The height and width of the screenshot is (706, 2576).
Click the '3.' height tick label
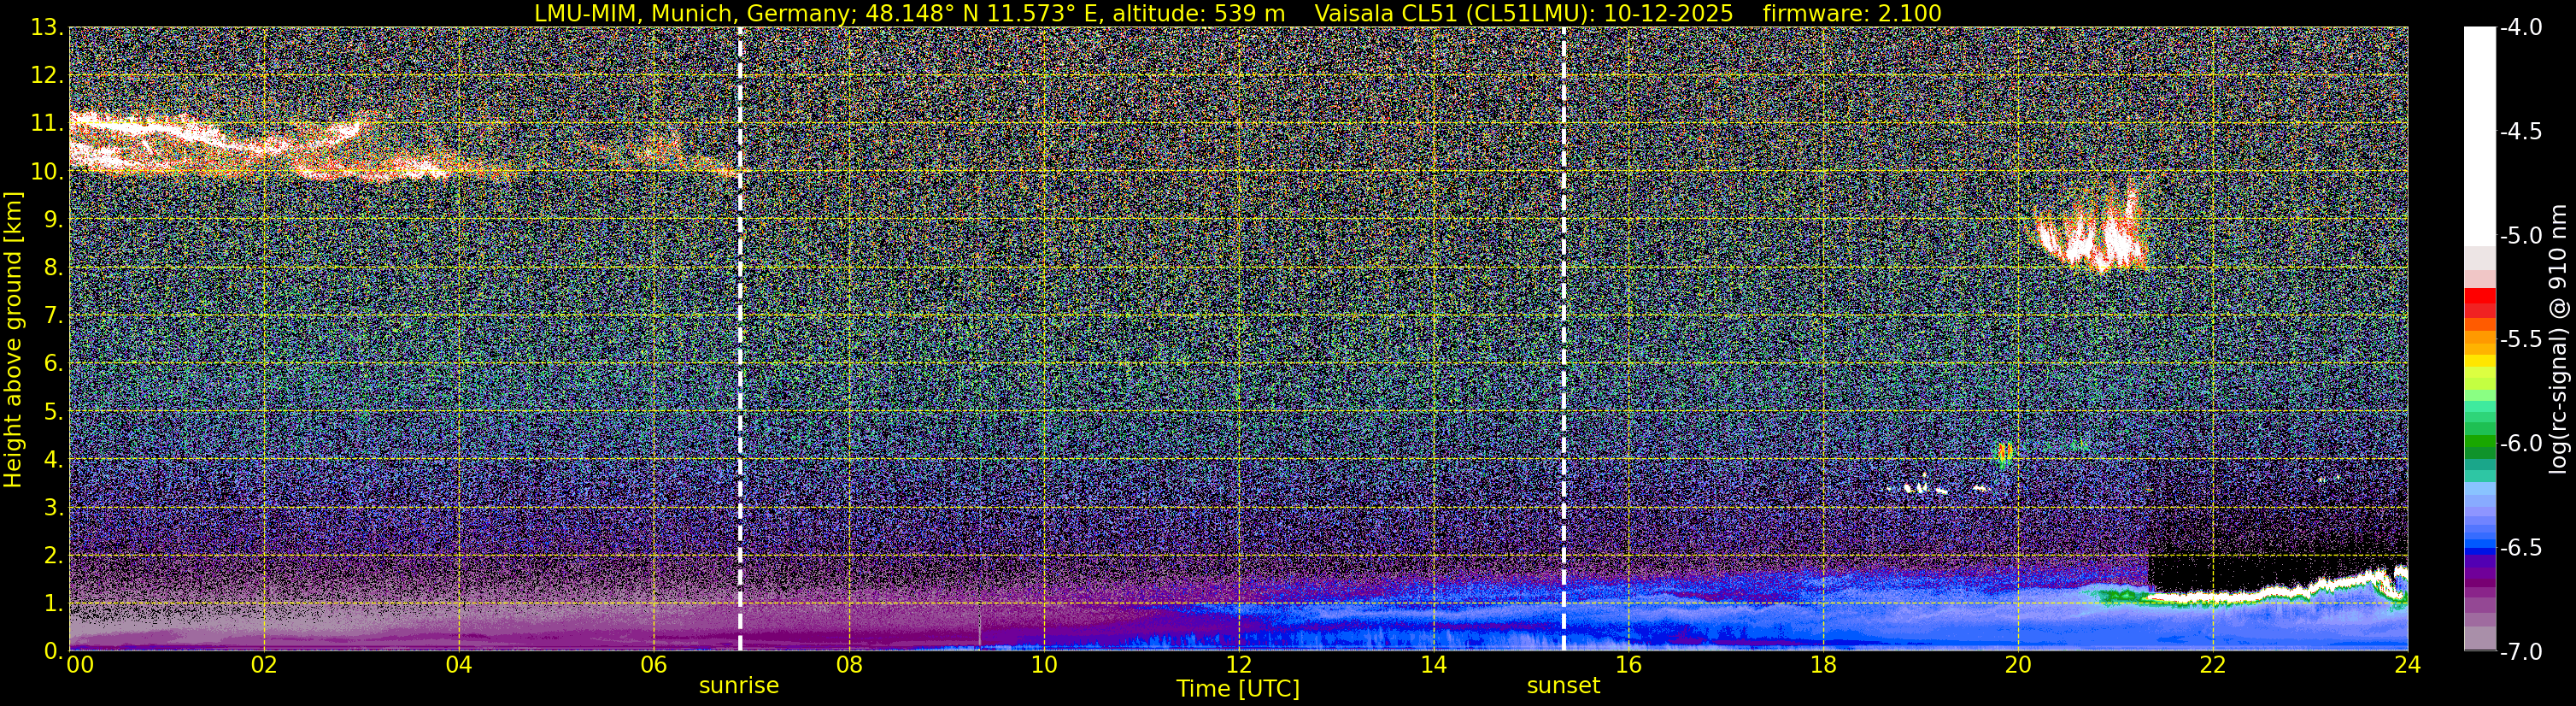coord(52,508)
